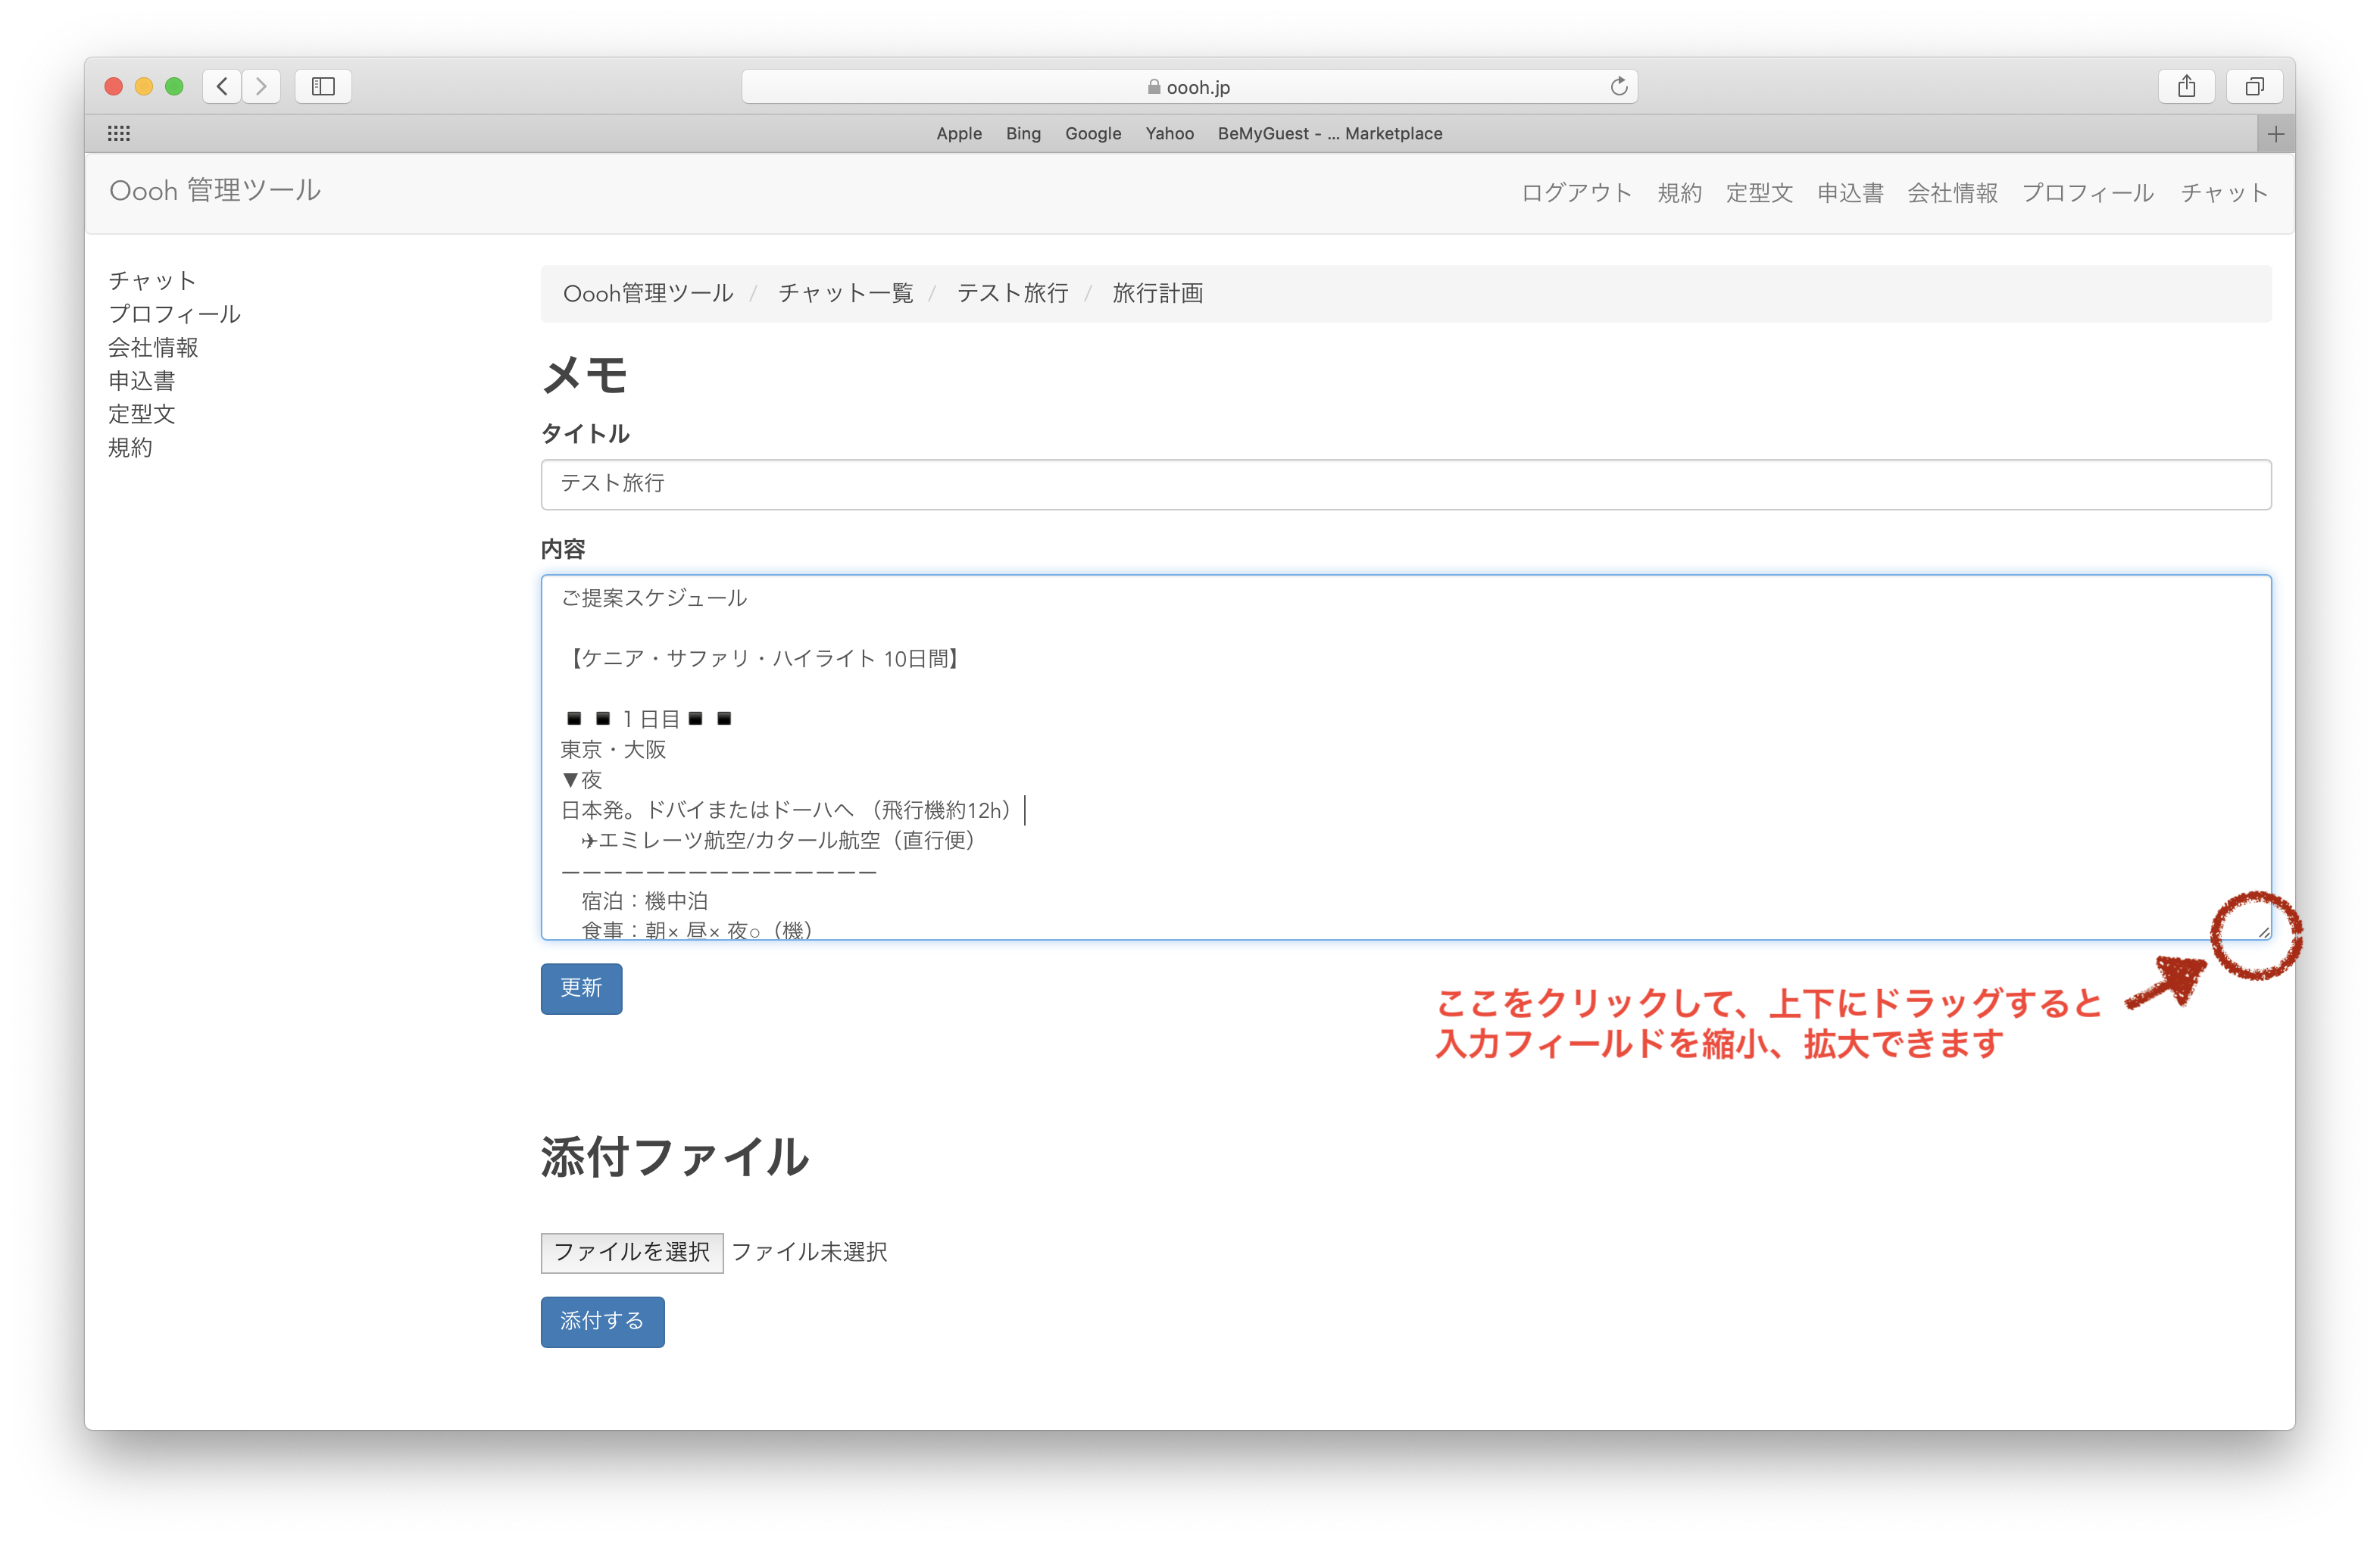Click the ▼夜 line in memo
The height and width of the screenshot is (1542, 2380).
click(x=581, y=780)
